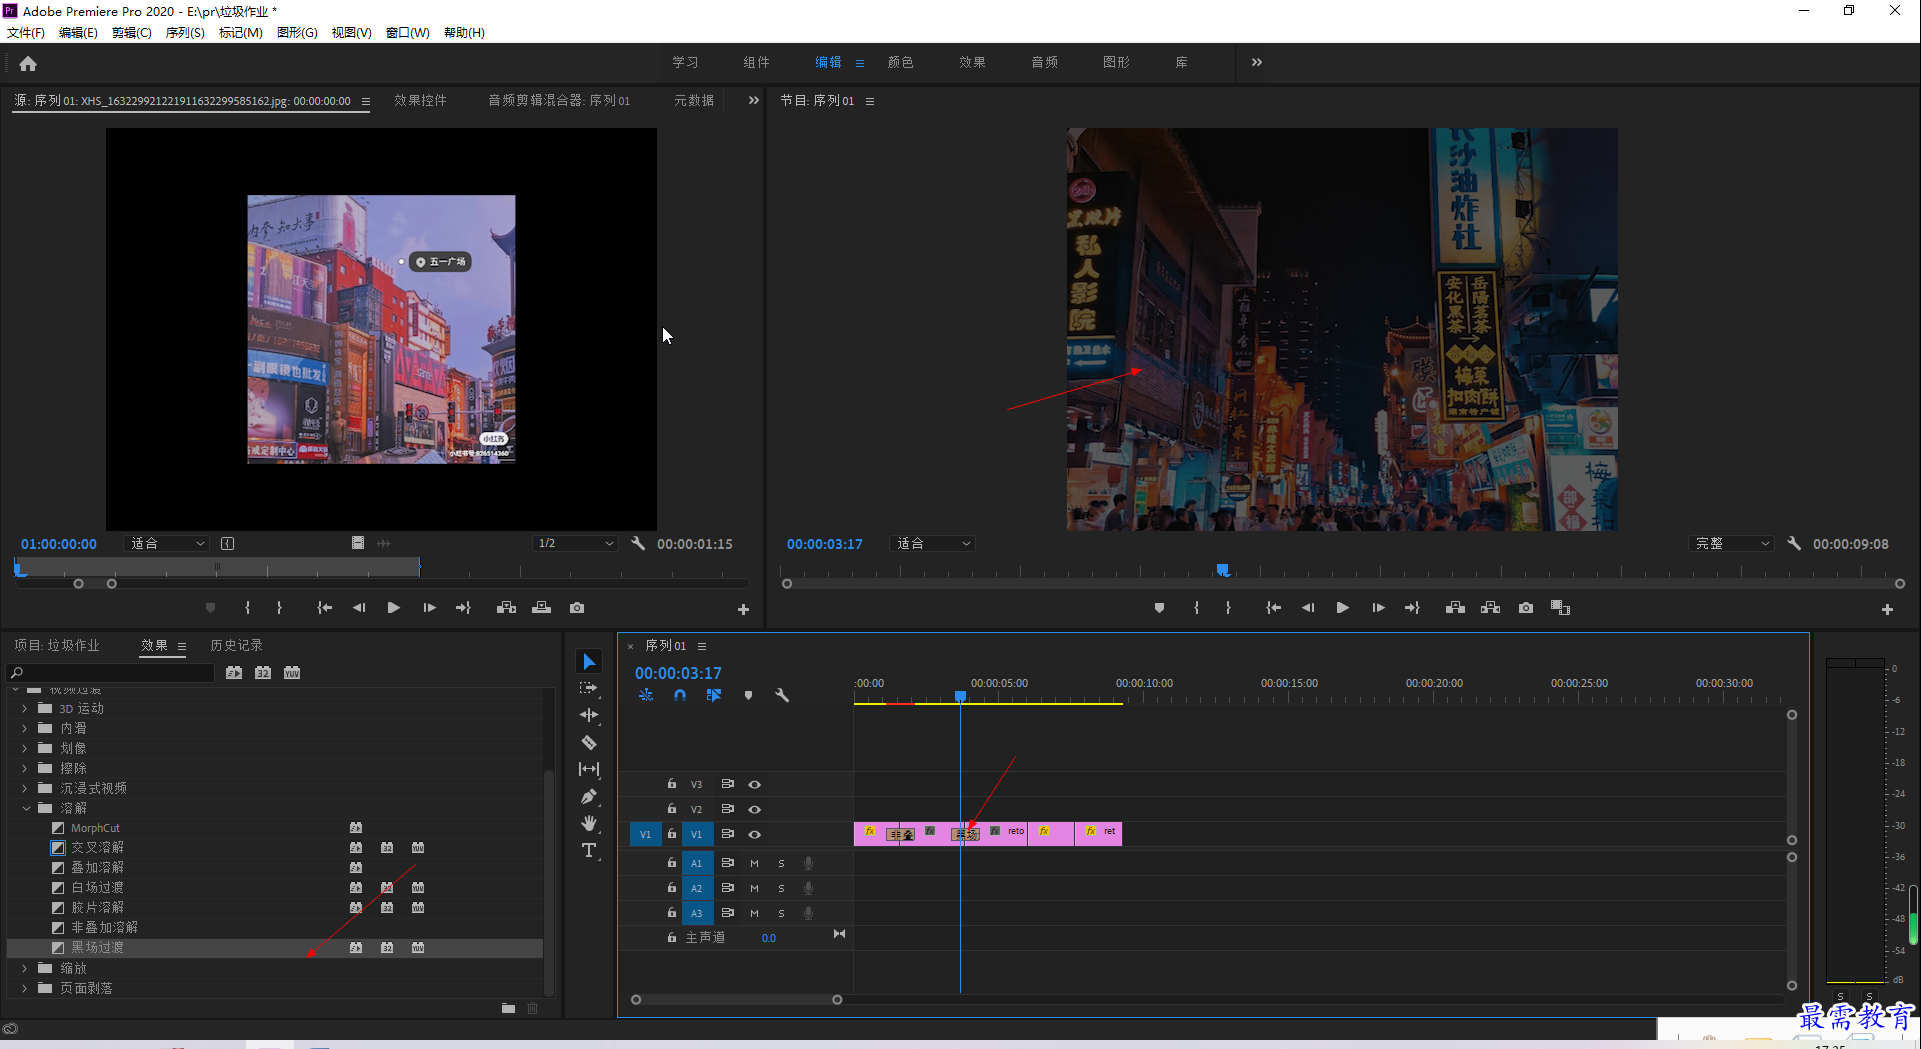Expand the 缩放 folder
The image size is (1921, 1049).
[25, 968]
